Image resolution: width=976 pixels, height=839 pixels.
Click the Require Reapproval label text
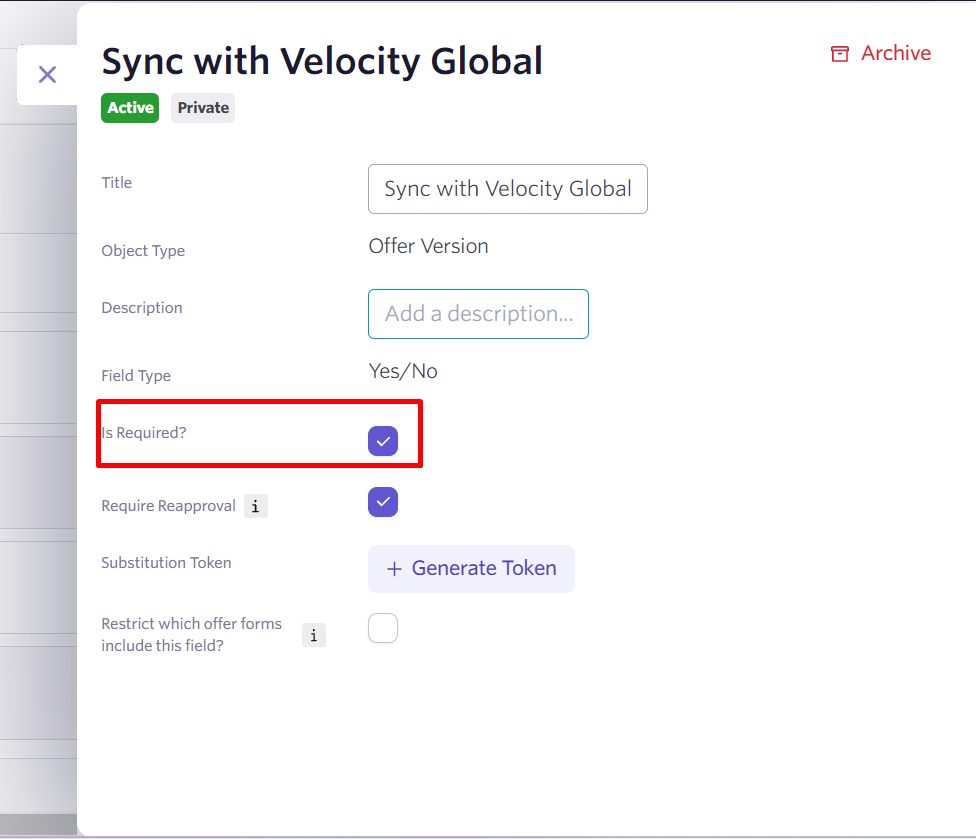pos(169,506)
